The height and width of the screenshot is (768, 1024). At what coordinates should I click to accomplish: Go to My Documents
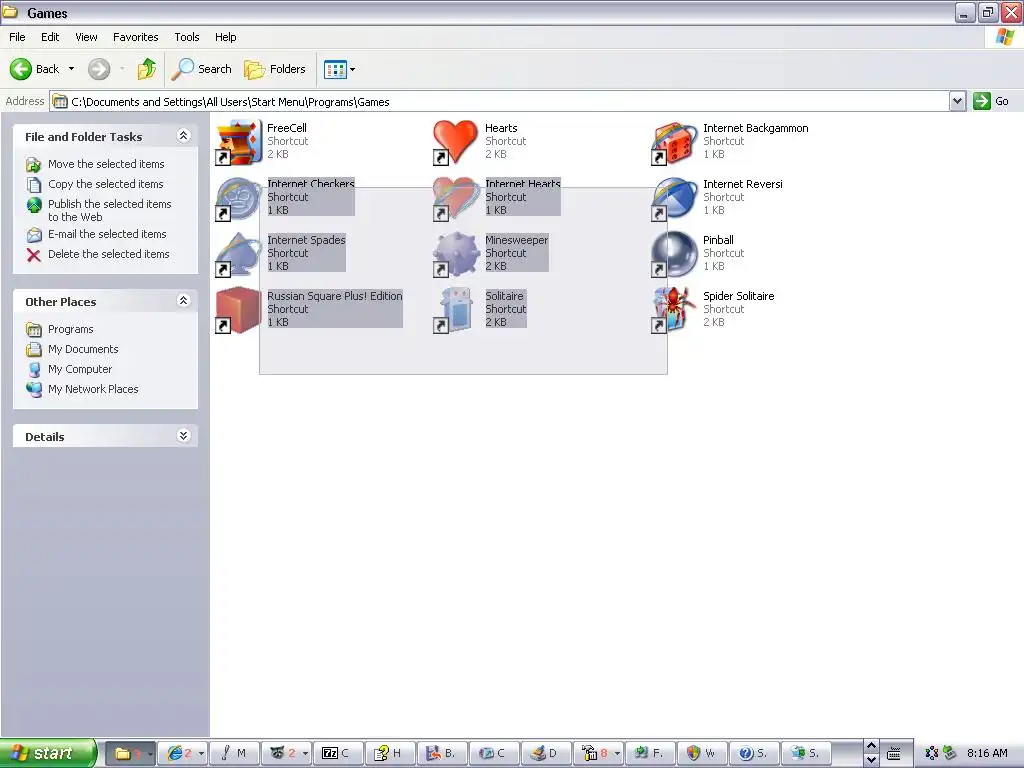[72, 349]
